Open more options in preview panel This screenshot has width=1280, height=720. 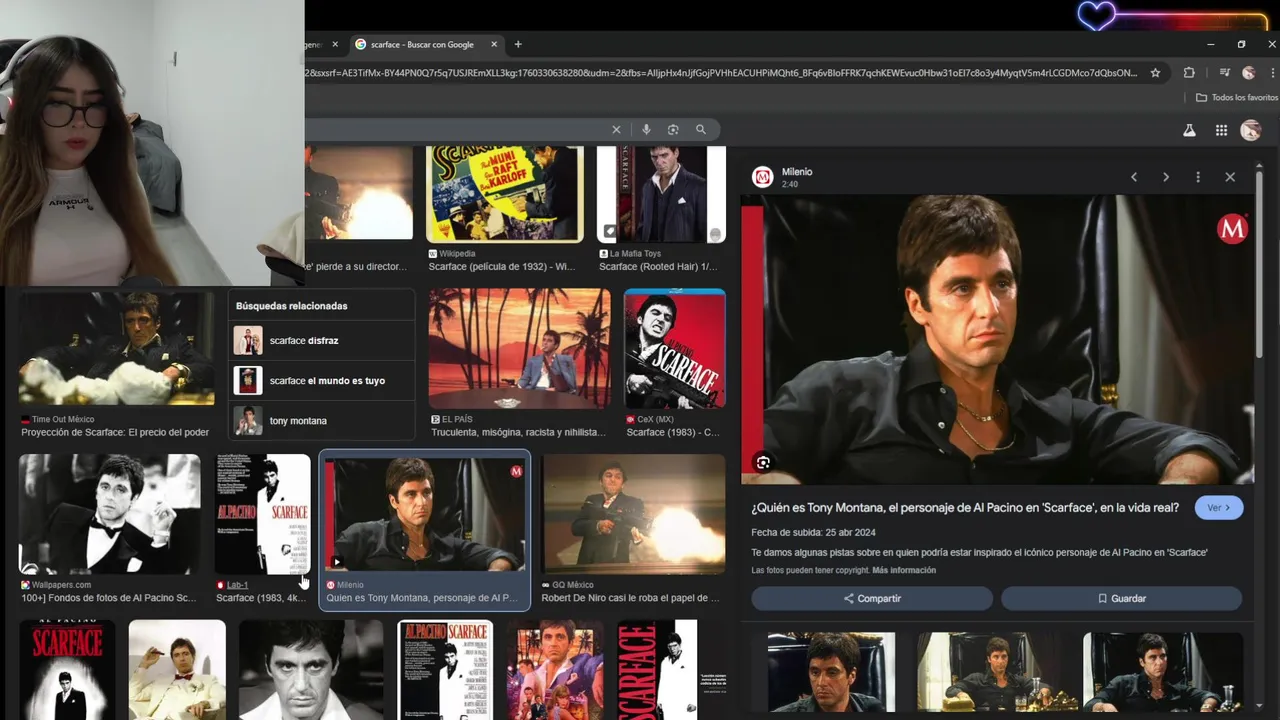1198,177
